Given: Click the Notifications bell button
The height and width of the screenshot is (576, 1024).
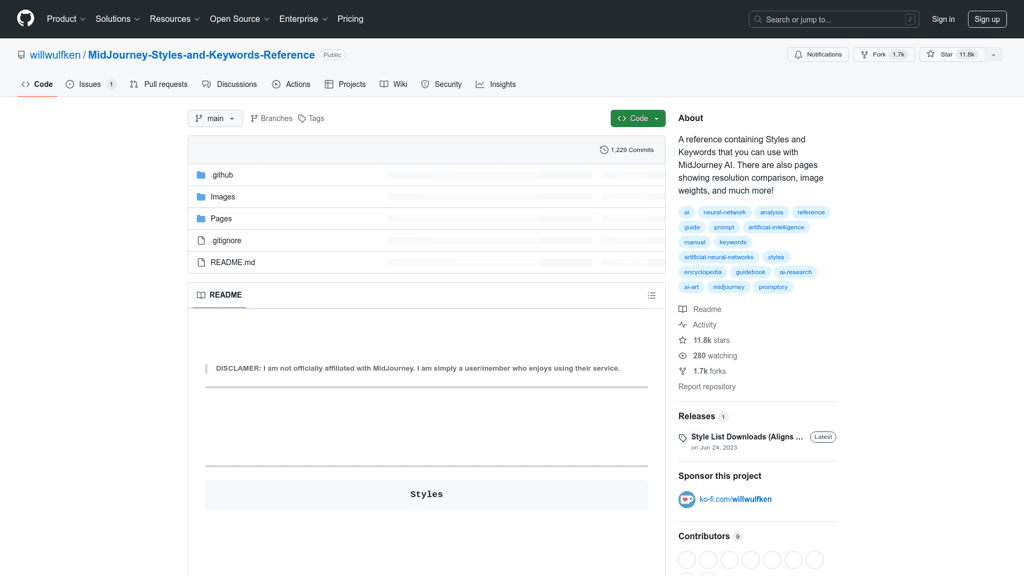Looking at the screenshot, I should click(818, 55).
